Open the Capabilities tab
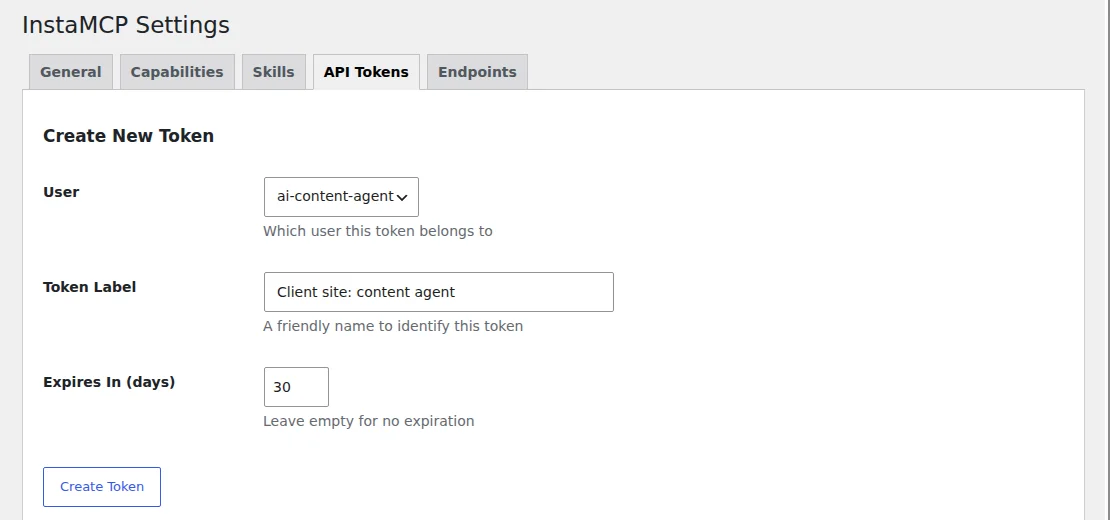This screenshot has width=1110, height=520. coord(177,72)
